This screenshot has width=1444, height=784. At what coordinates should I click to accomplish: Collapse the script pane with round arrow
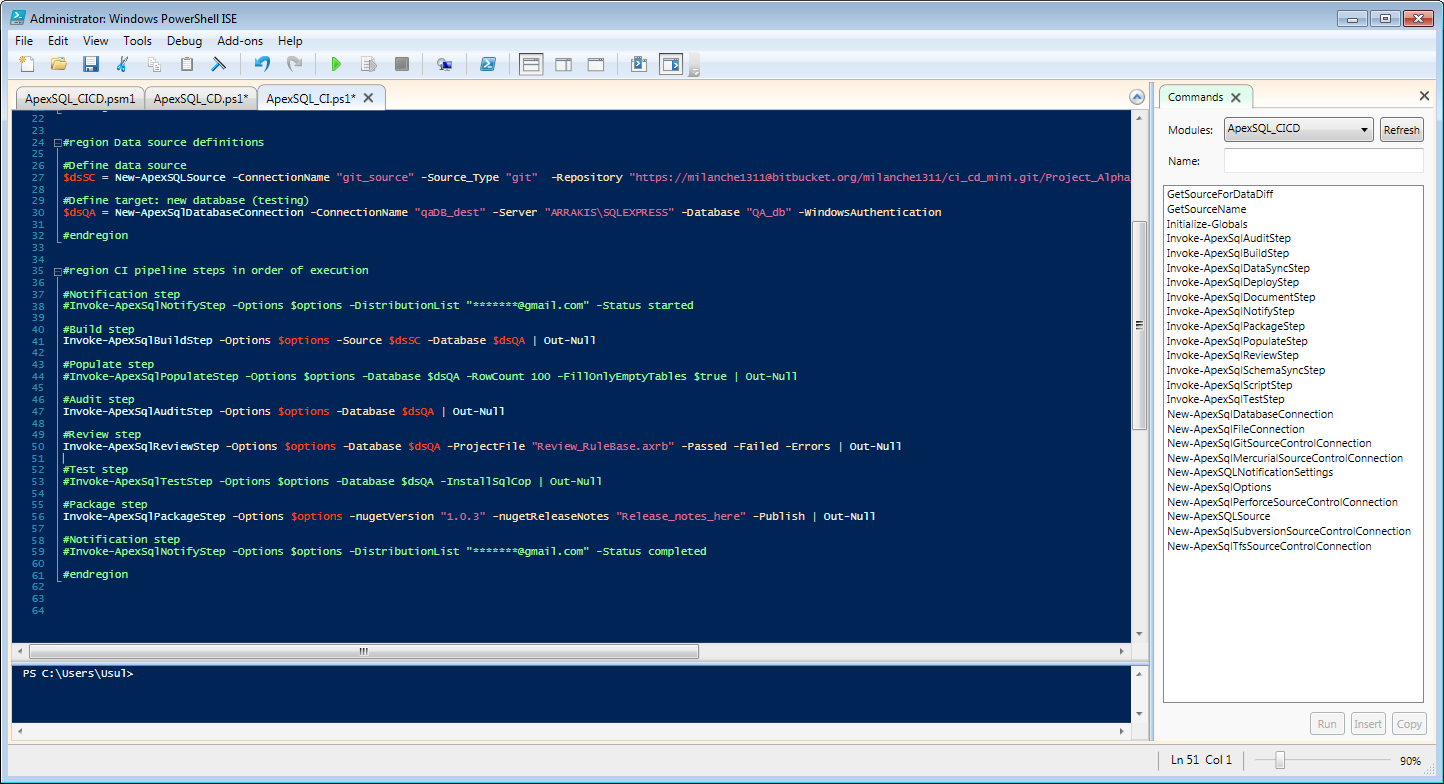pos(1136,97)
